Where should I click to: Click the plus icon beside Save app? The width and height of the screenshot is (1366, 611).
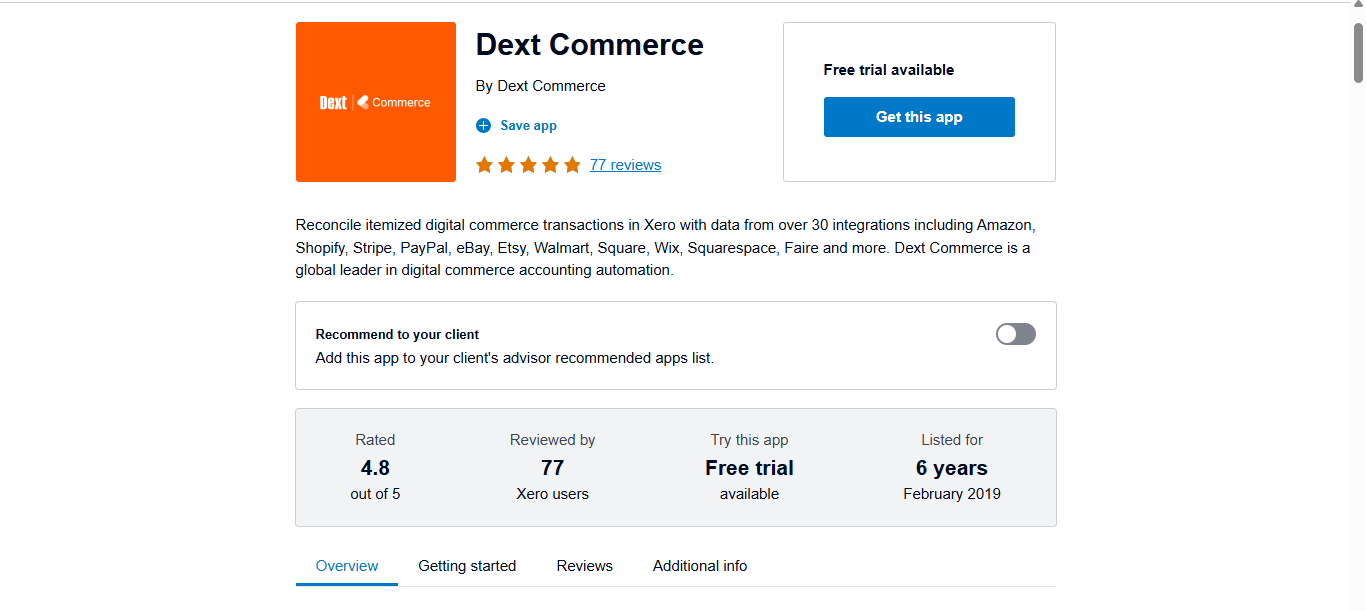(483, 125)
